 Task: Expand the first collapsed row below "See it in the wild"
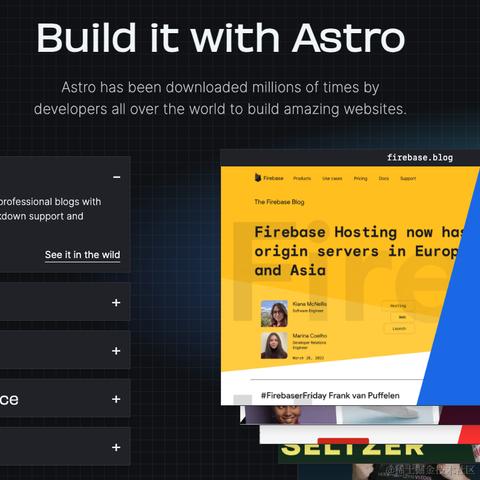tap(116, 302)
